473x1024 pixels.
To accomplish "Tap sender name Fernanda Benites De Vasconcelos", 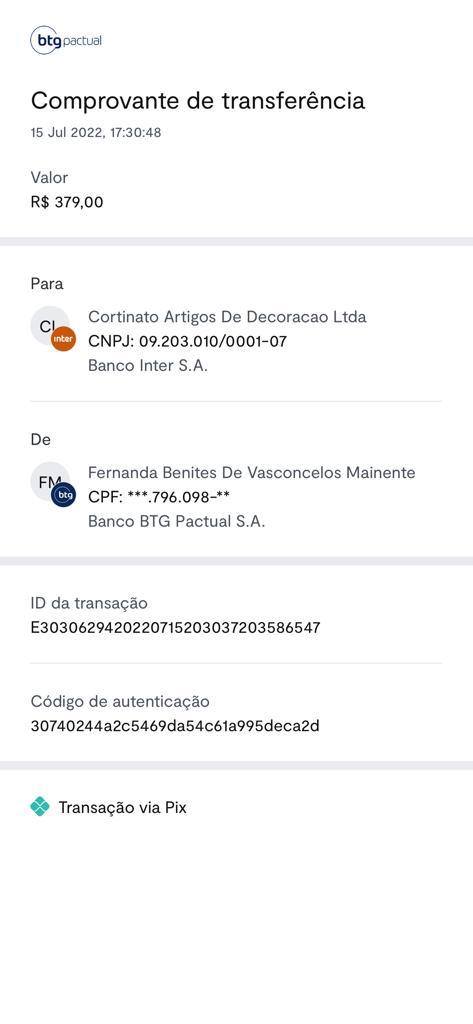I will point(252,473).
